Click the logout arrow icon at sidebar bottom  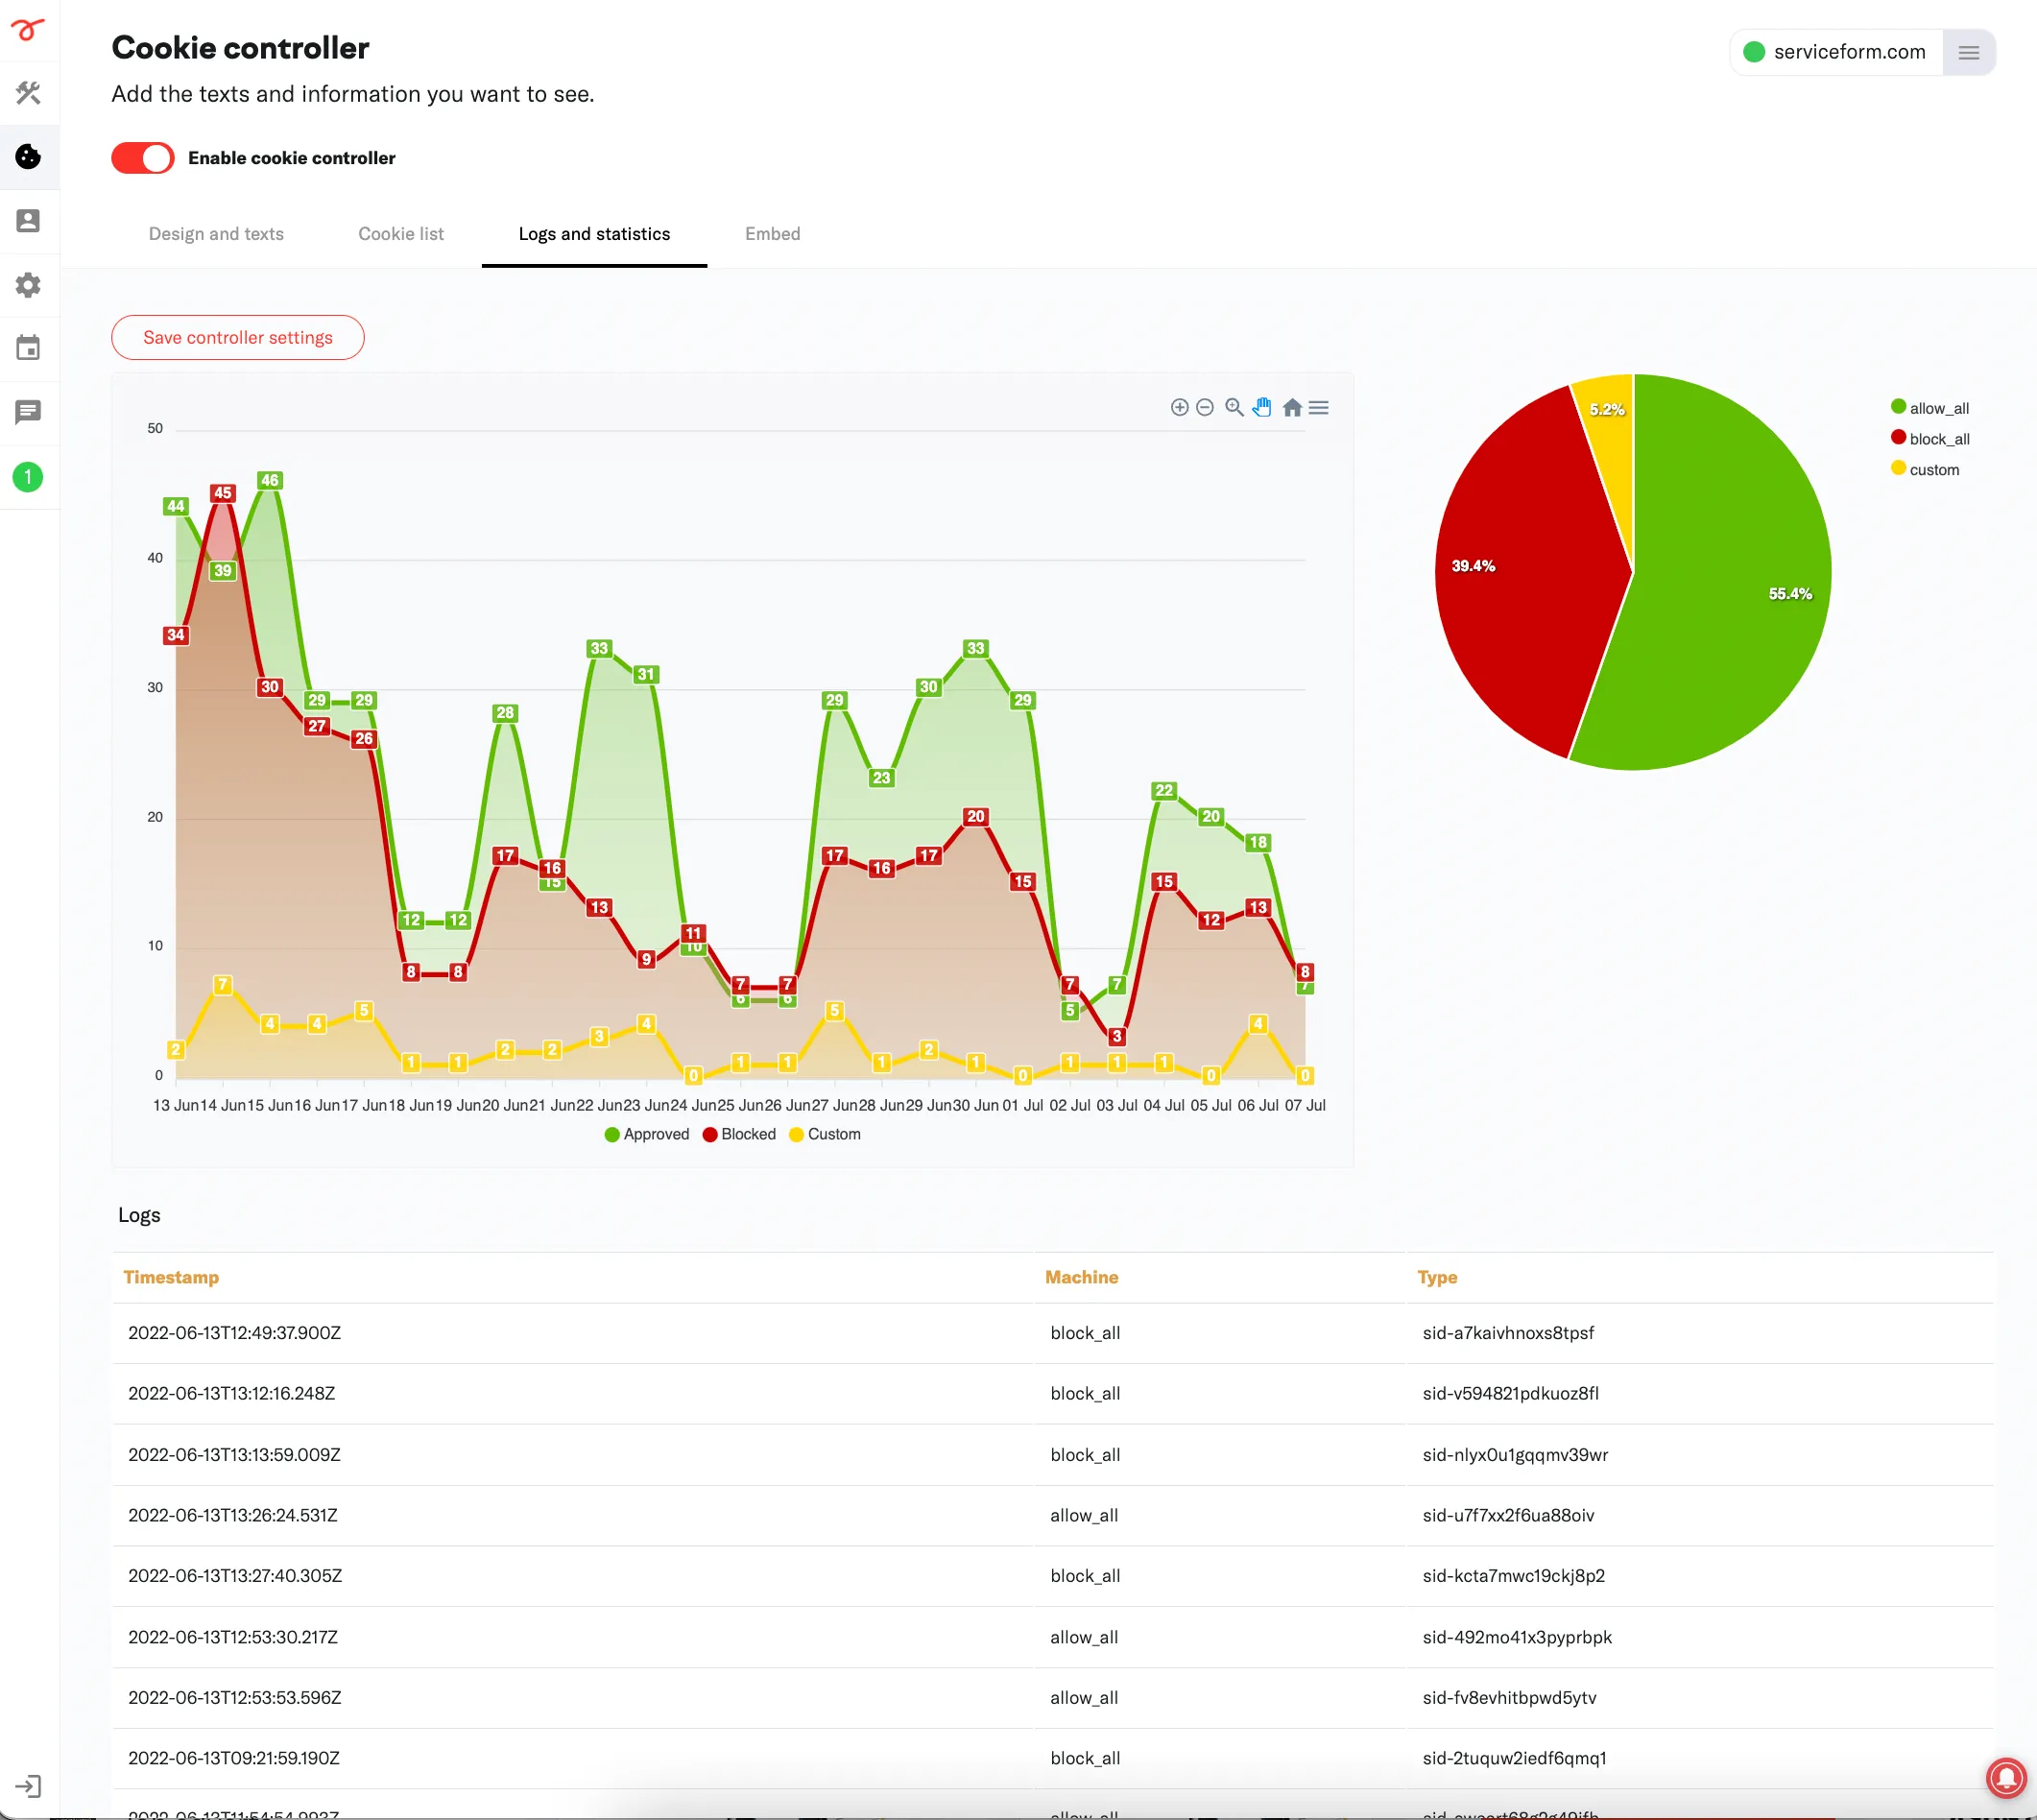pyautogui.click(x=28, y=1786)
